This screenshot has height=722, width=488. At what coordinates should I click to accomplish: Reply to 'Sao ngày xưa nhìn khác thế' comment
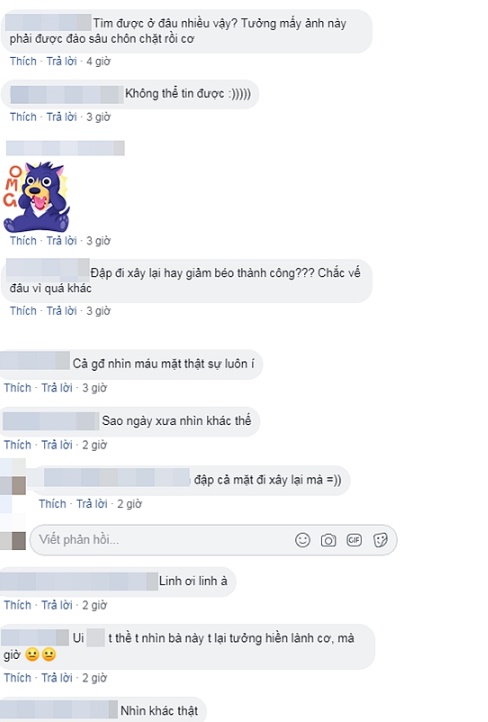[57, 445]
